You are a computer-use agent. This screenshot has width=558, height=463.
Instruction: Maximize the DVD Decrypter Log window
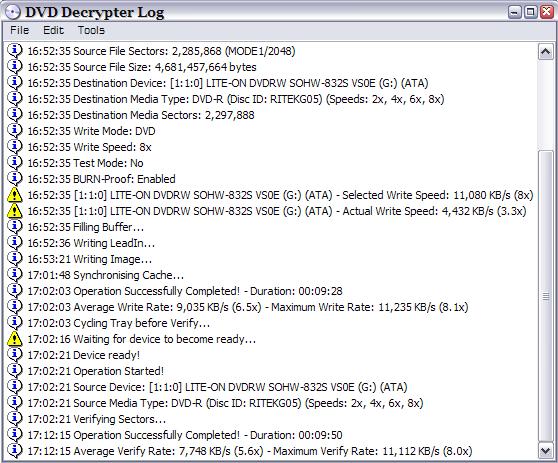click(x=530, y=12)
